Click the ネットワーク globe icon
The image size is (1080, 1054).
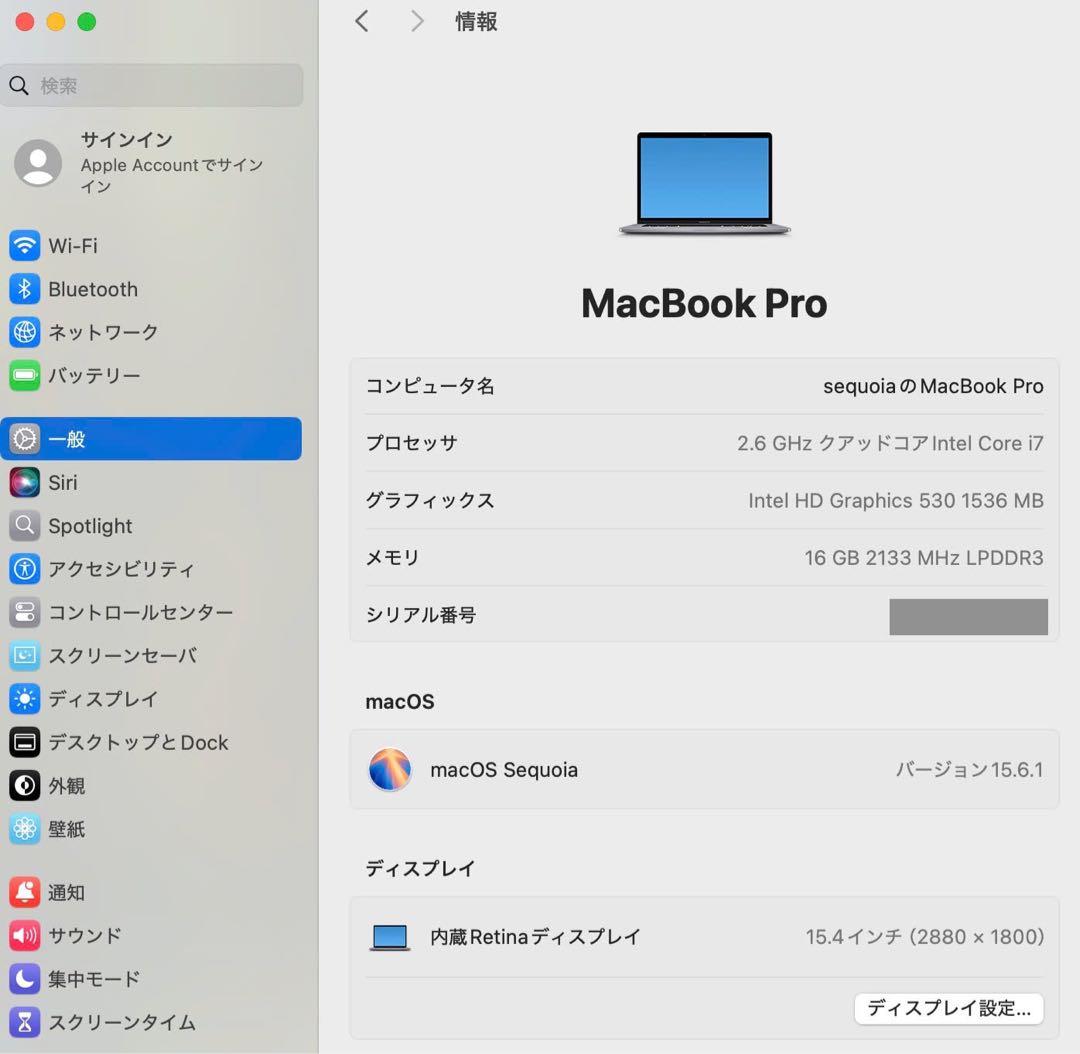(25, 332)
